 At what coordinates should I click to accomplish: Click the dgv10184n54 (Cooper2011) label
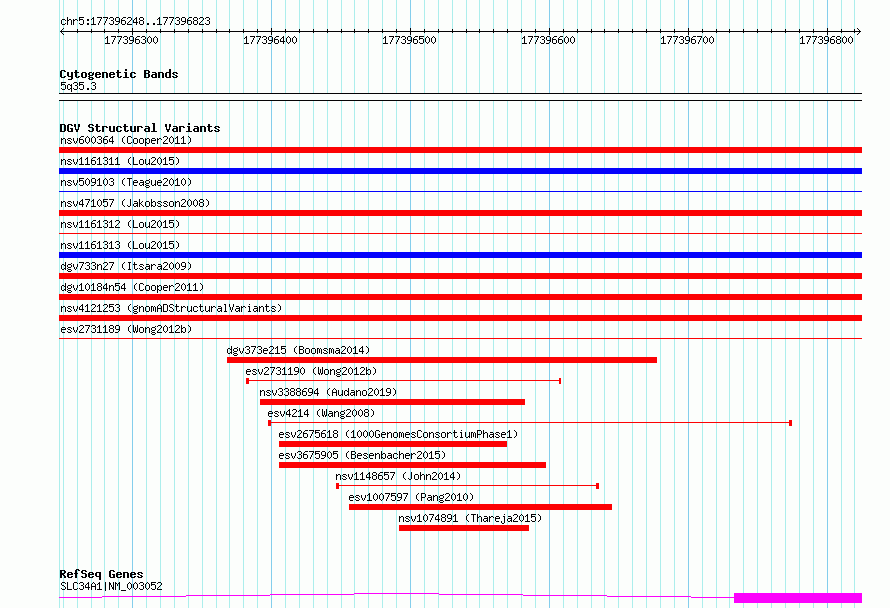pyautogui.click(x=132, y=287)
